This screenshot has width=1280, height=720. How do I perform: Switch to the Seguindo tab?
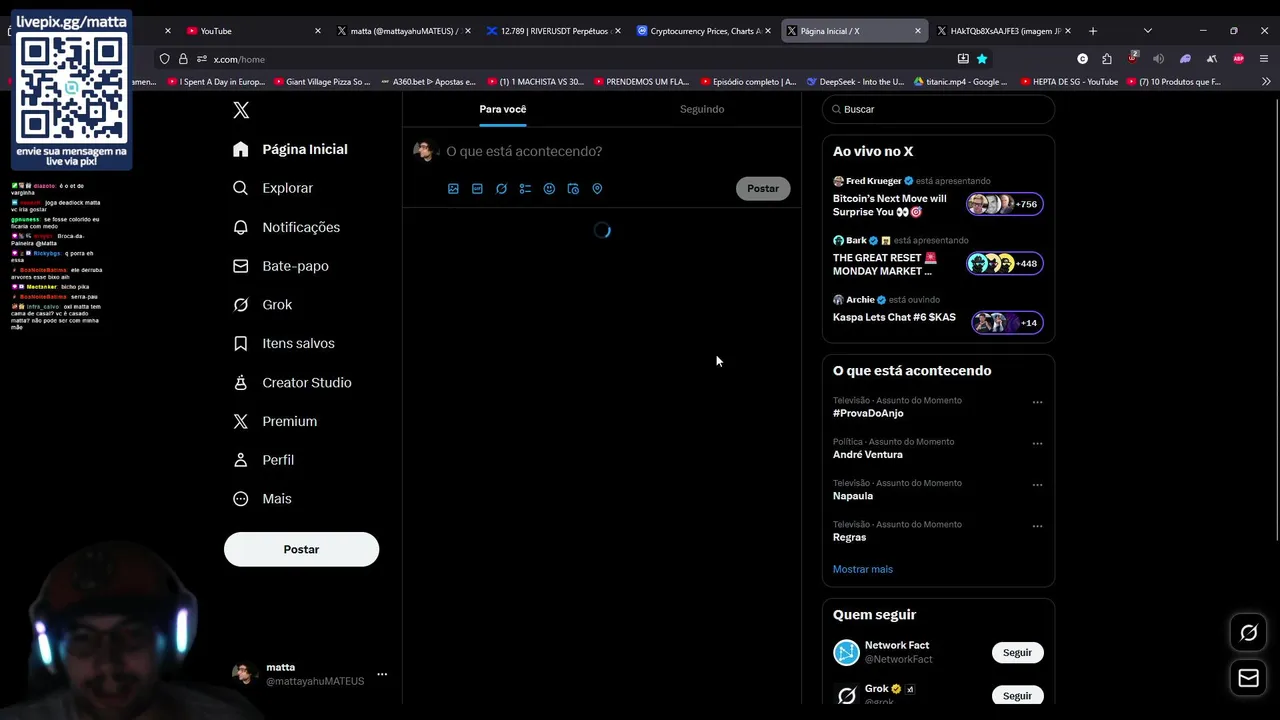pyautogui.click(x=702, y=109)
